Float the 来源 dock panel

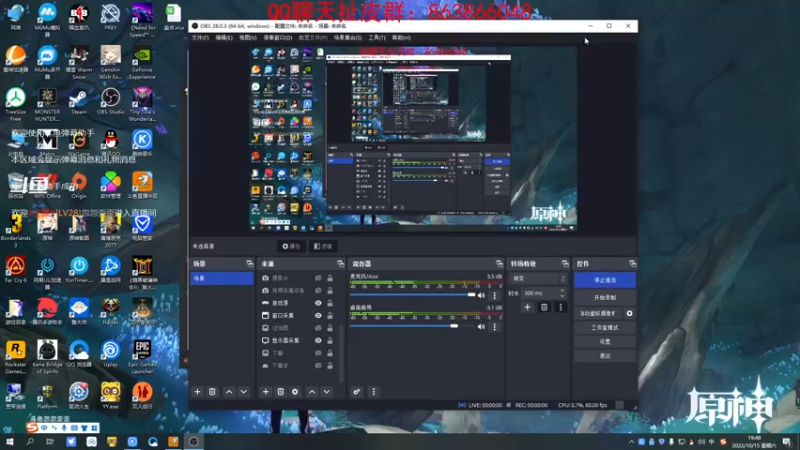tap(340, 264)
